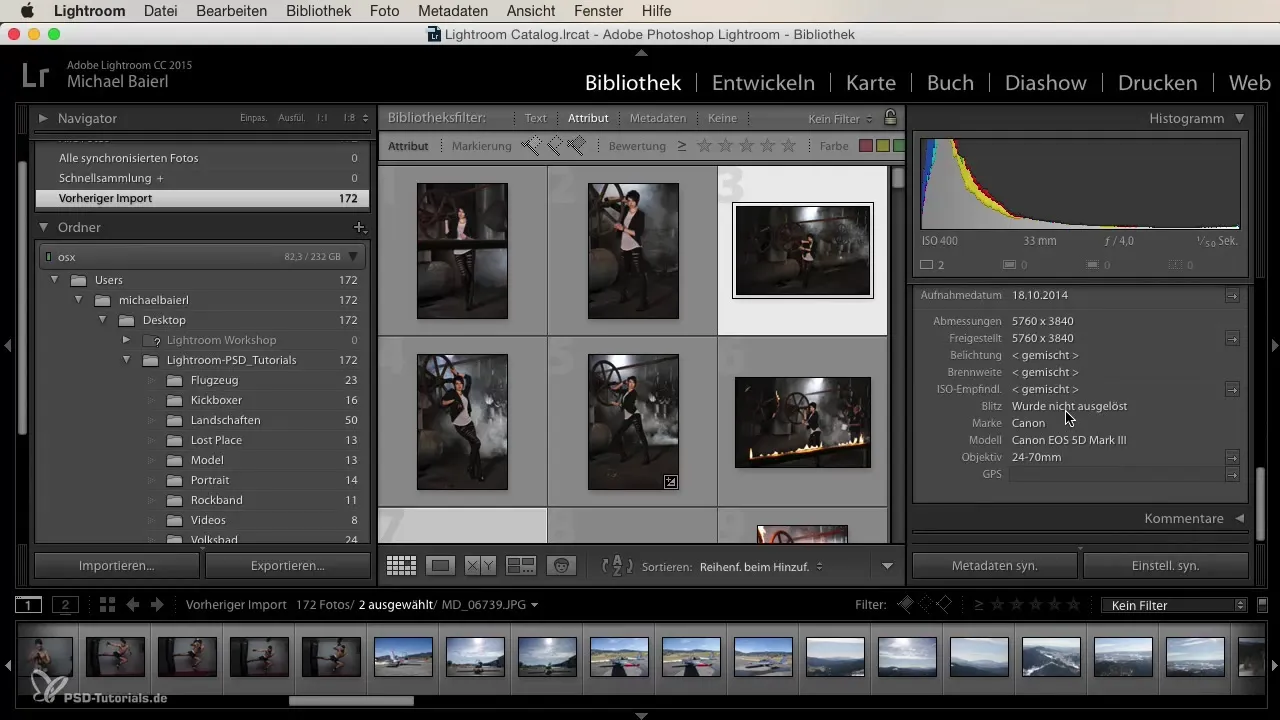Open filmstrip Kein Filter dropdown
Image resolution: width=1280 pixels, height=720 pixels.
click(1173, 605)
